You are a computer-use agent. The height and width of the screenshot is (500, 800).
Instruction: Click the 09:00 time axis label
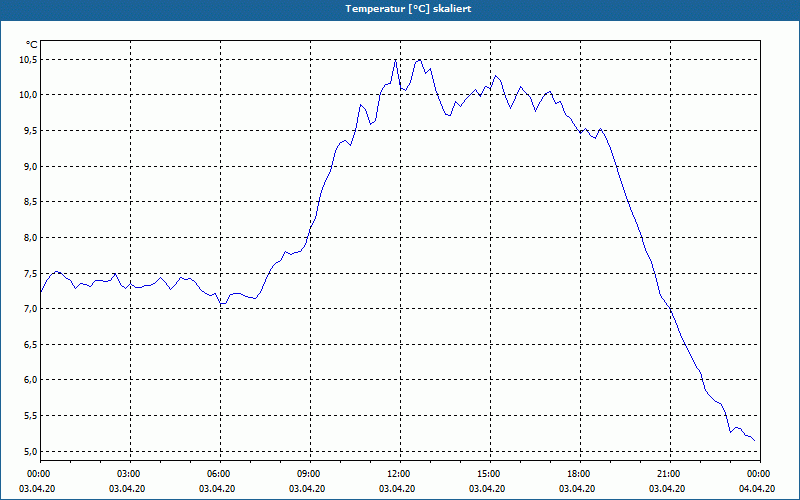coord(310,474)
